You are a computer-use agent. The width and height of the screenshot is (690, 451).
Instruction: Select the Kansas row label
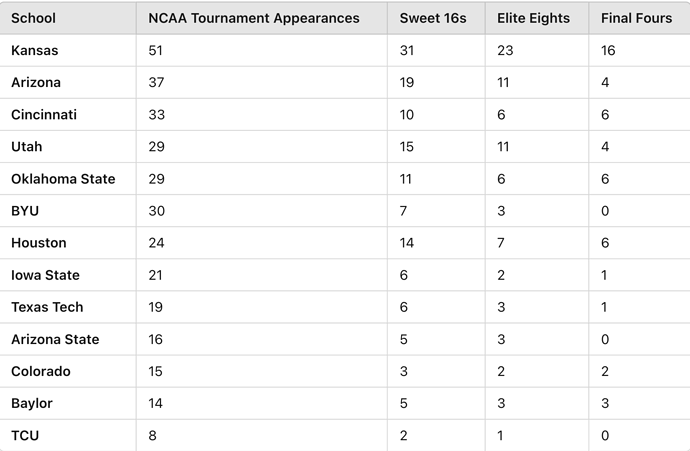[x=34, y=50]
